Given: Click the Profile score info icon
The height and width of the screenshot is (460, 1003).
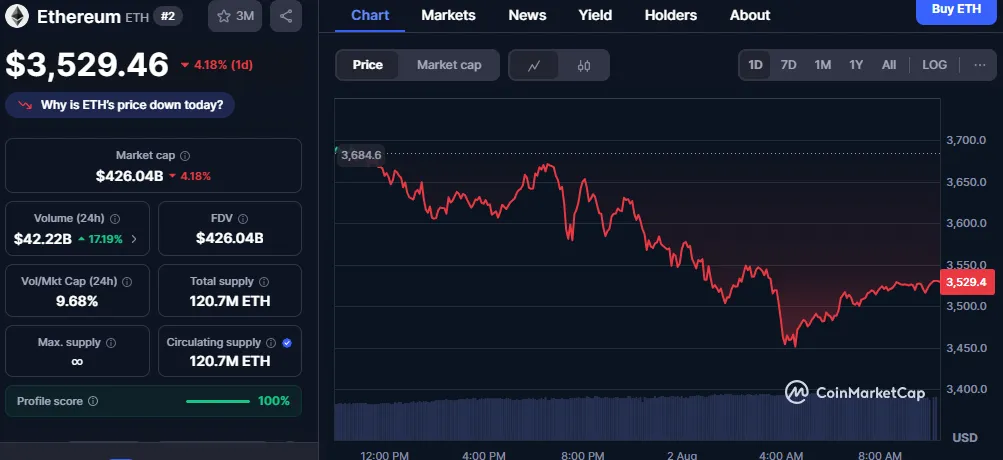Looking at the screenshot, I should click(x=93, y=401).
